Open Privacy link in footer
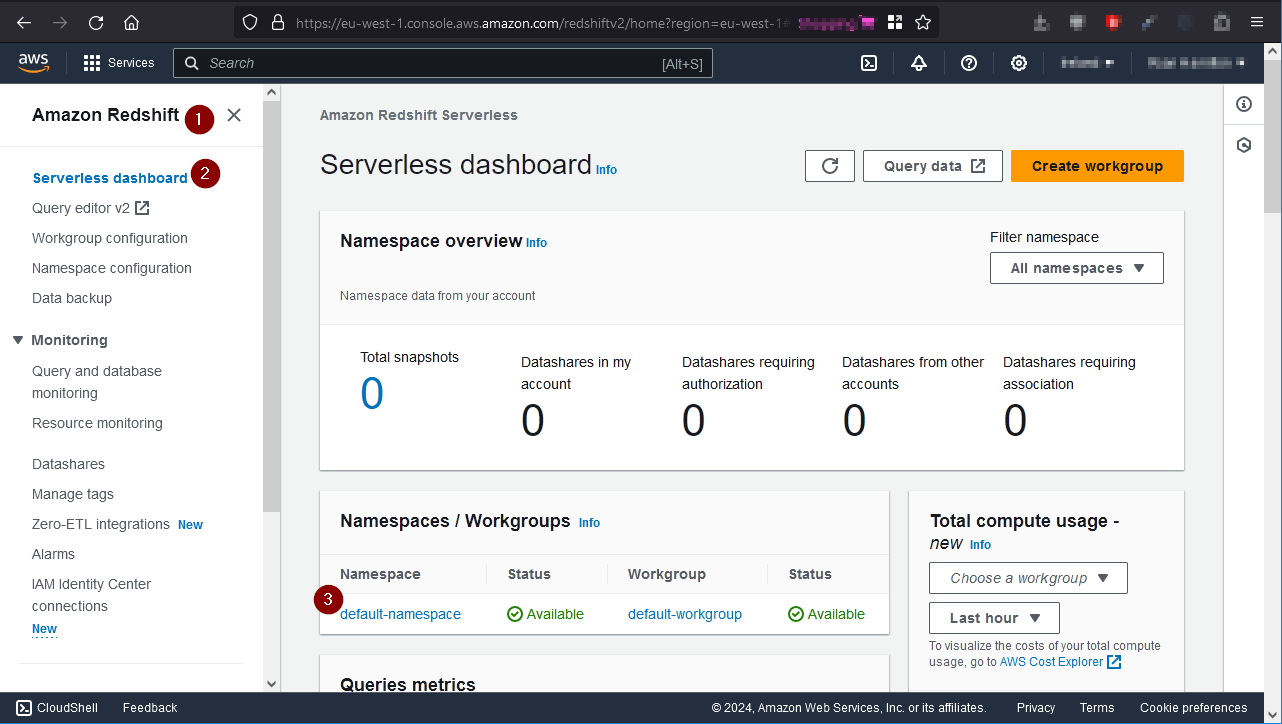The width and height of the screenshot is (1282, 724). coord(1036,708)
